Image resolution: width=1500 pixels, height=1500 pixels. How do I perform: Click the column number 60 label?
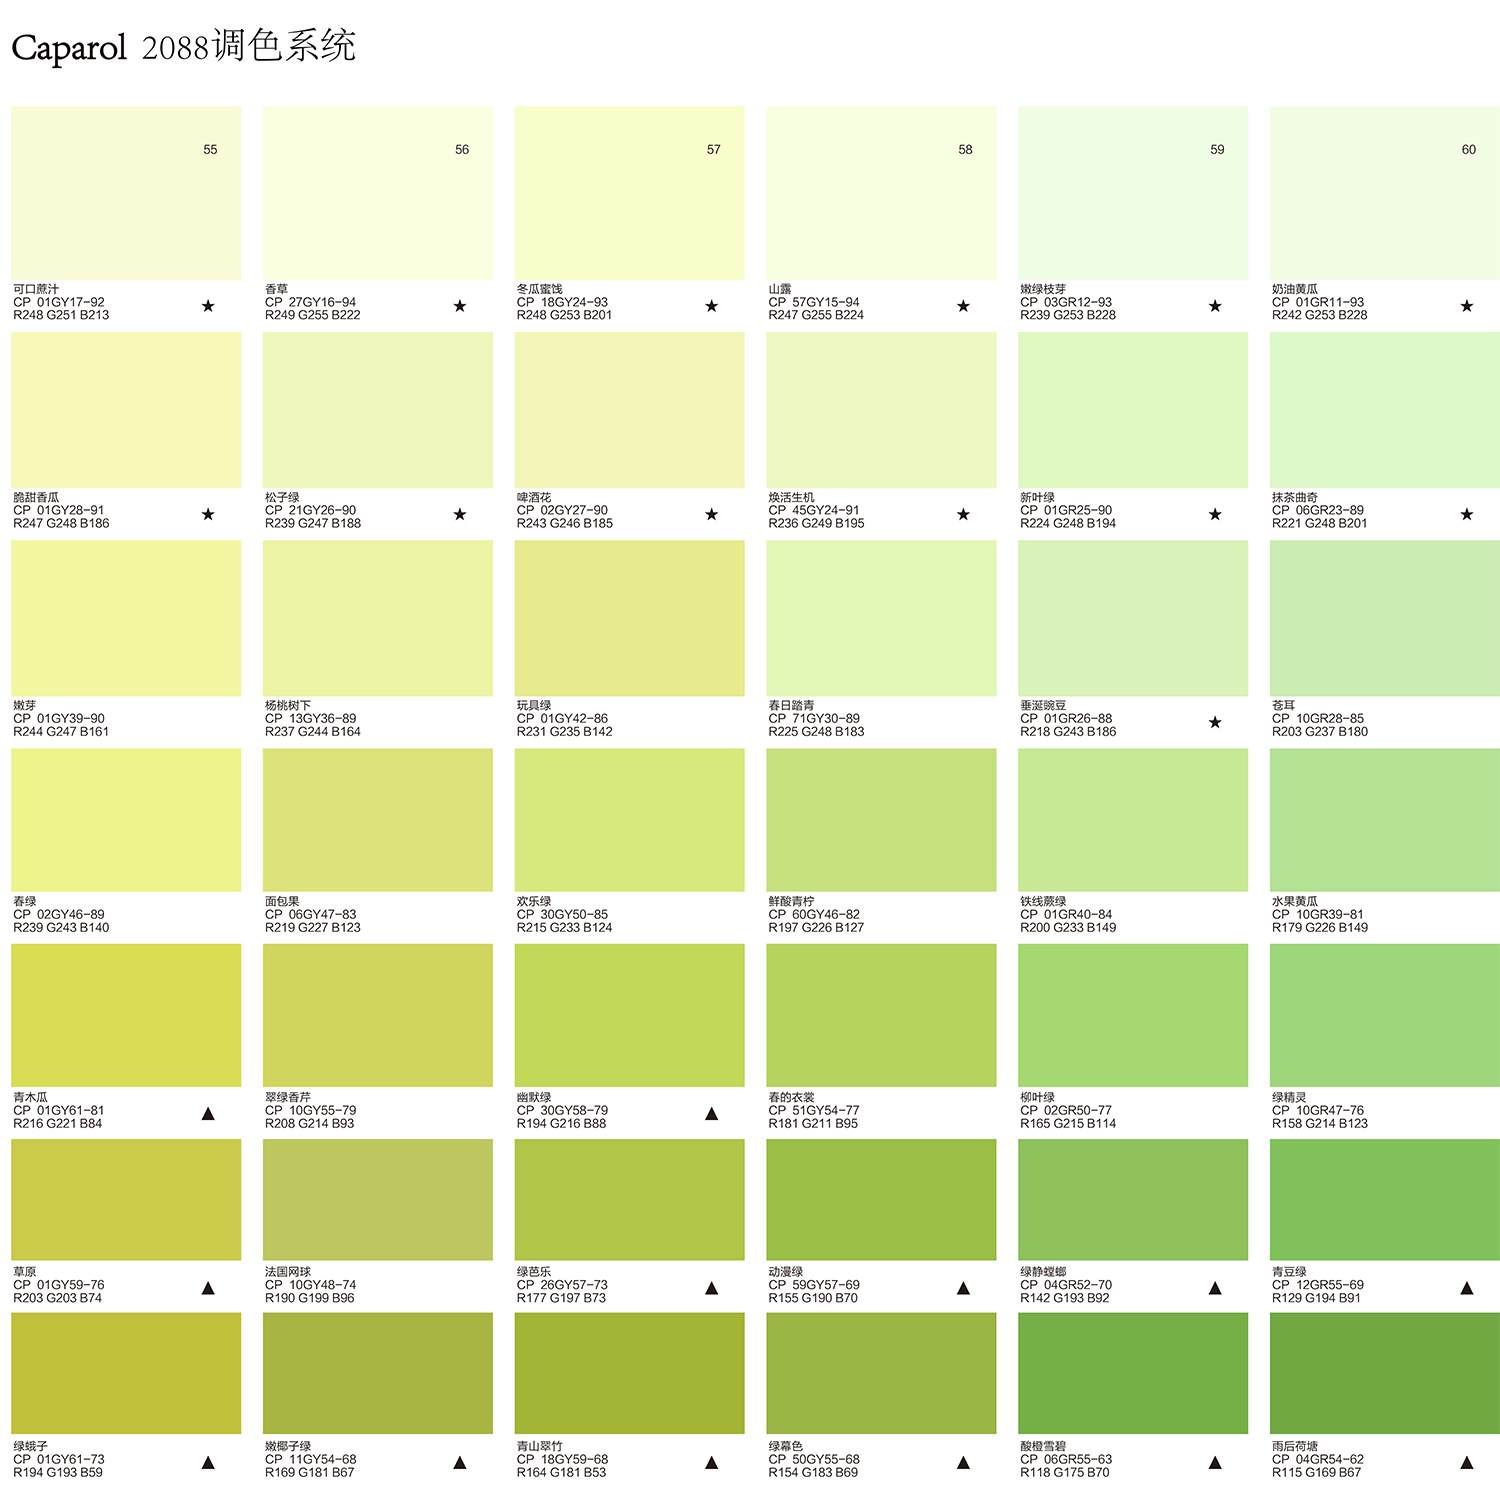tap(1468, 150)
